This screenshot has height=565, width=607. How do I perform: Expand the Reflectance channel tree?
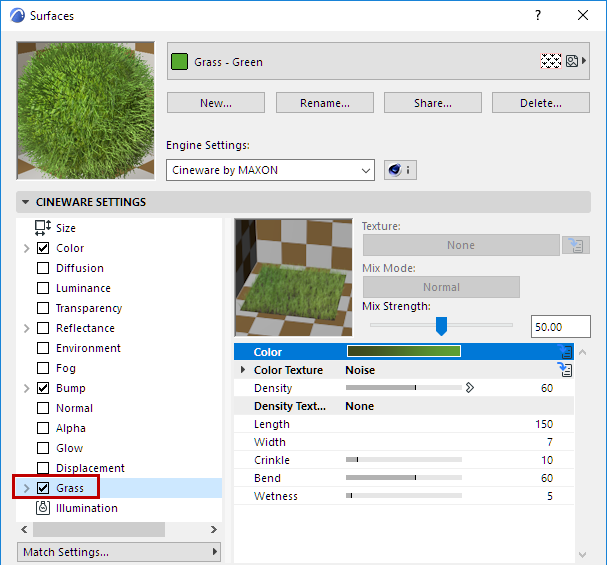coord(26,328)
